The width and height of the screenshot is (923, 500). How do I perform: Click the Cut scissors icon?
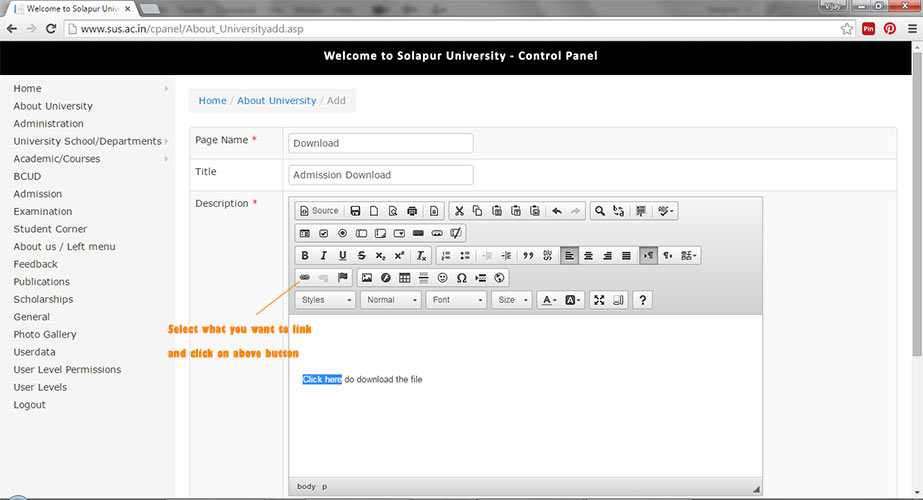tap(459, 211)
